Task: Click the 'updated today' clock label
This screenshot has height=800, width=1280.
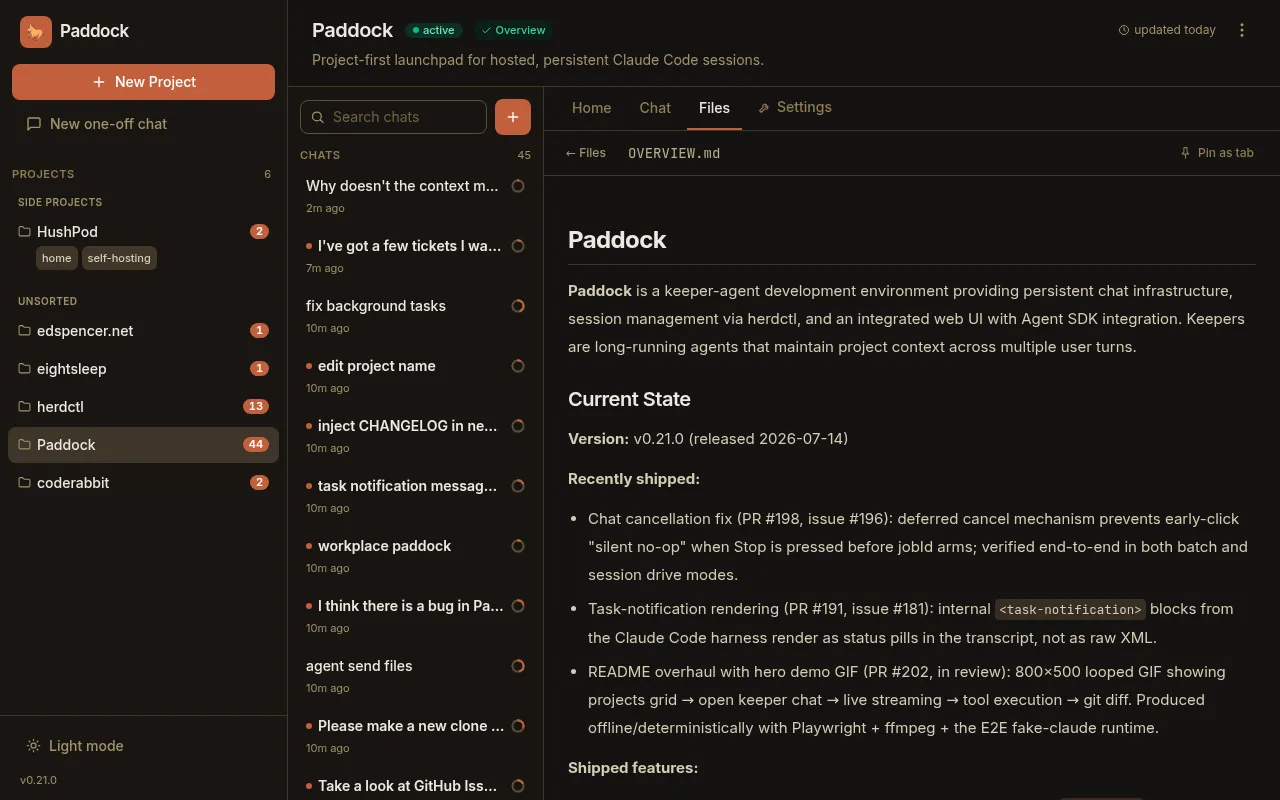Action: tap(1167, 30)
